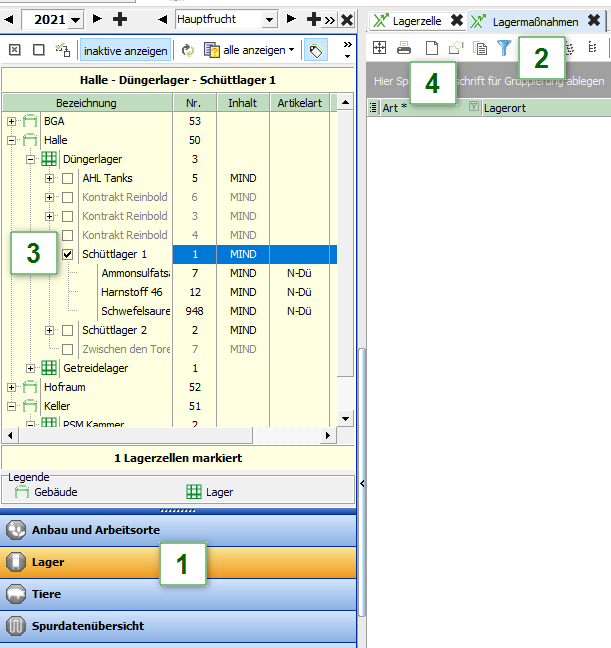611x648 pixels.
Task: Click the tree's vertical scrollbar down arrow
Action: [x=347, y=418]
